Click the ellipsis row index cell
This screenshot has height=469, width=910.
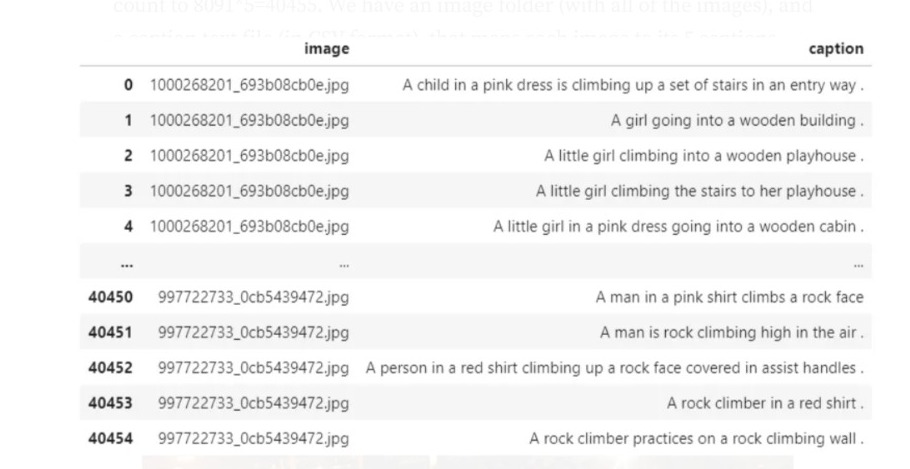127,265
